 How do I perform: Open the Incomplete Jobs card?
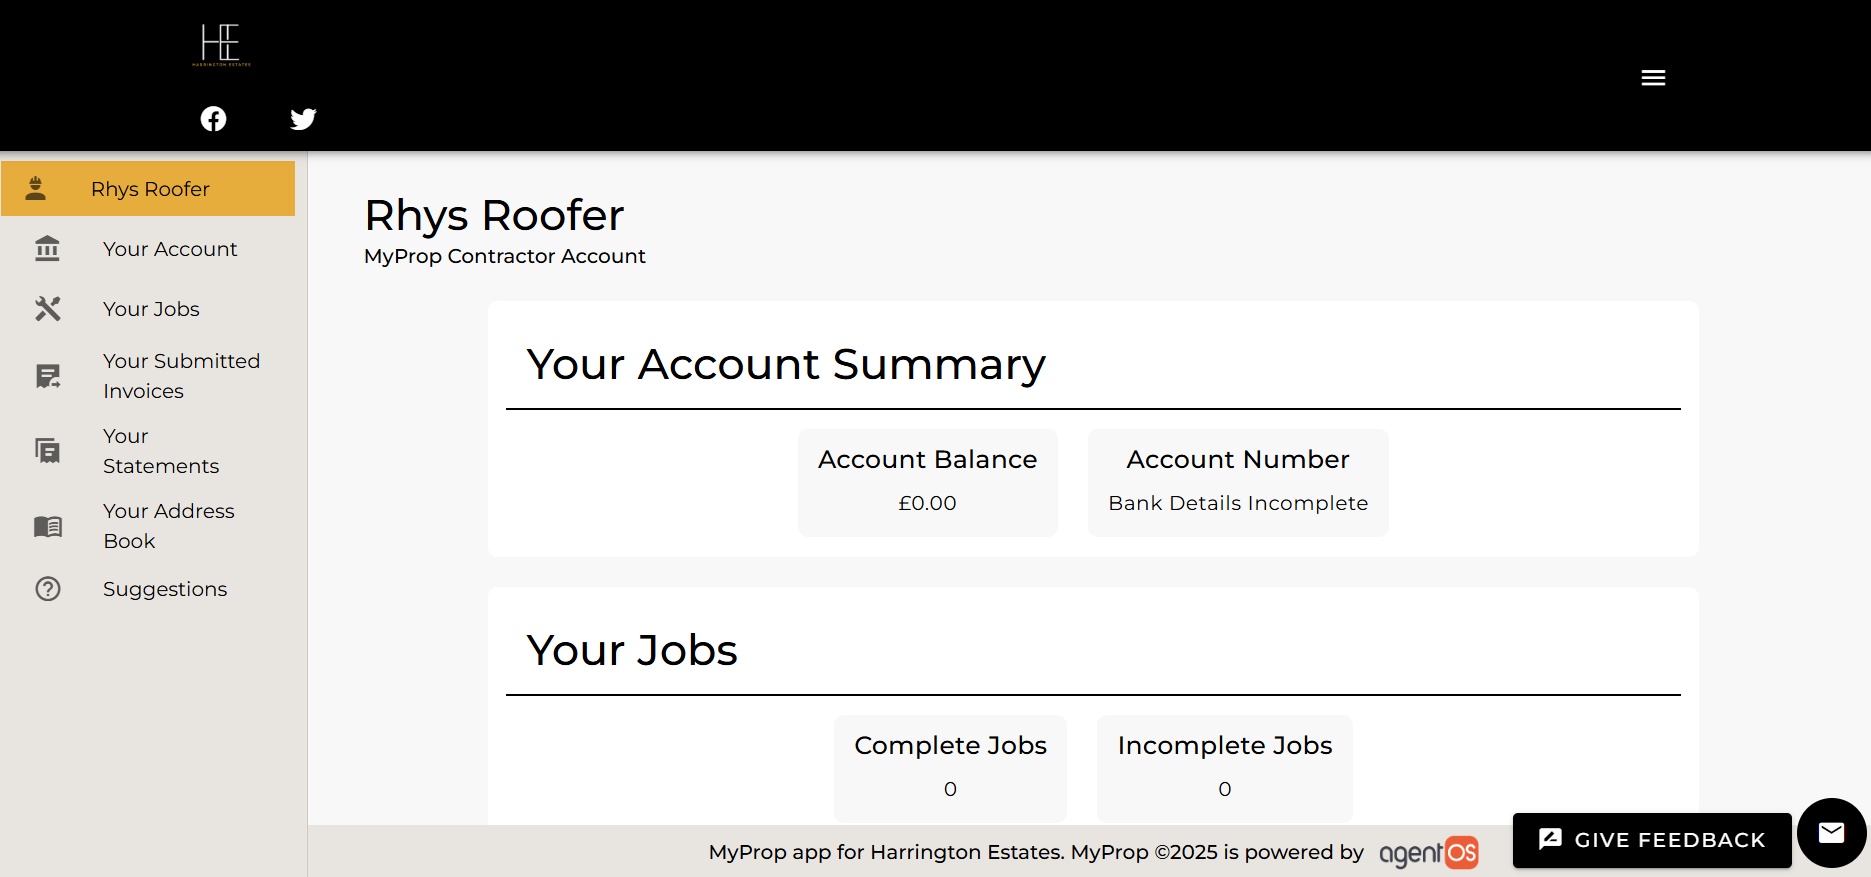(x=1225, y=768)
